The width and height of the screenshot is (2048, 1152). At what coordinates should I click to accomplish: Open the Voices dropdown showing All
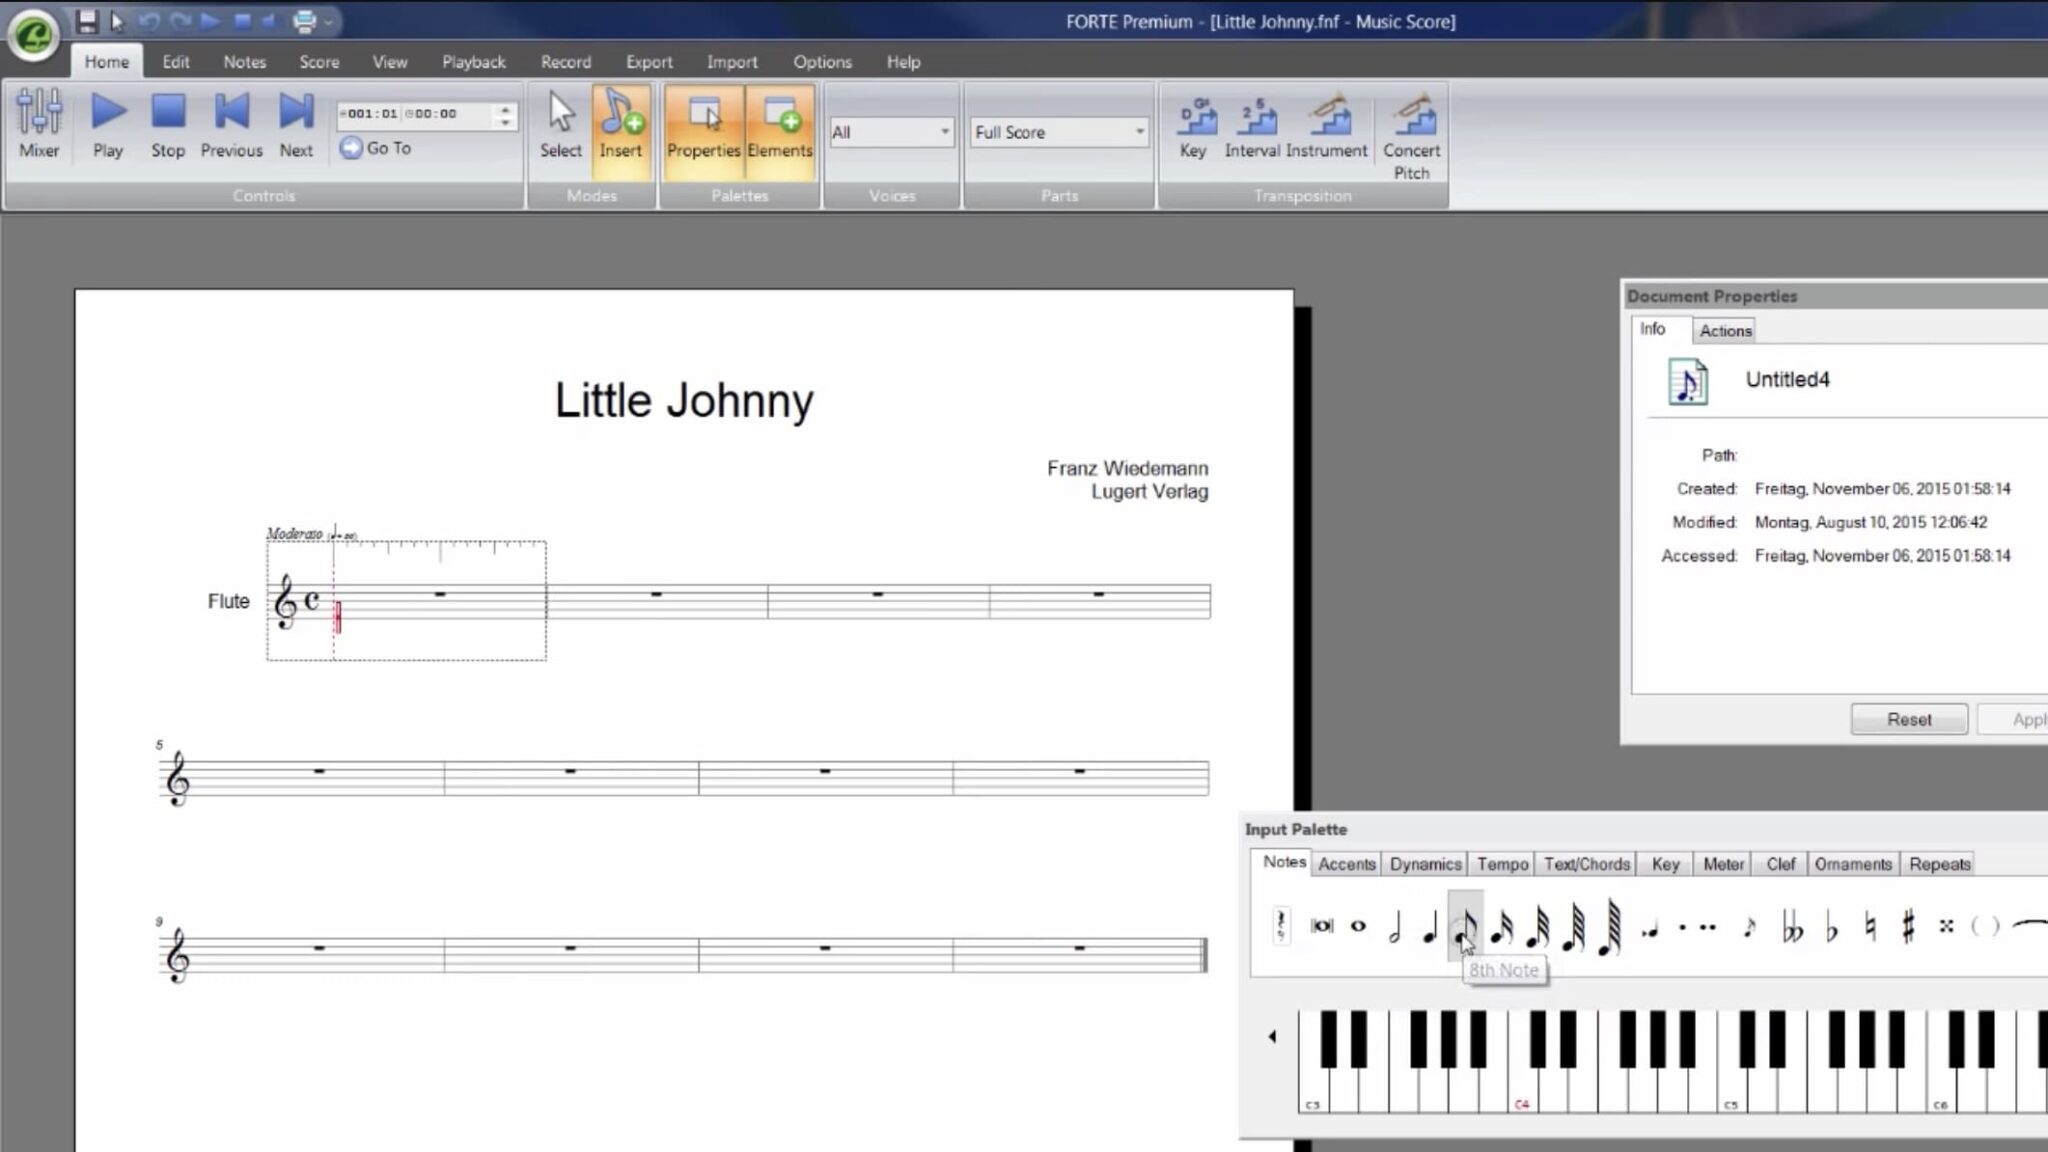[890, 131]
